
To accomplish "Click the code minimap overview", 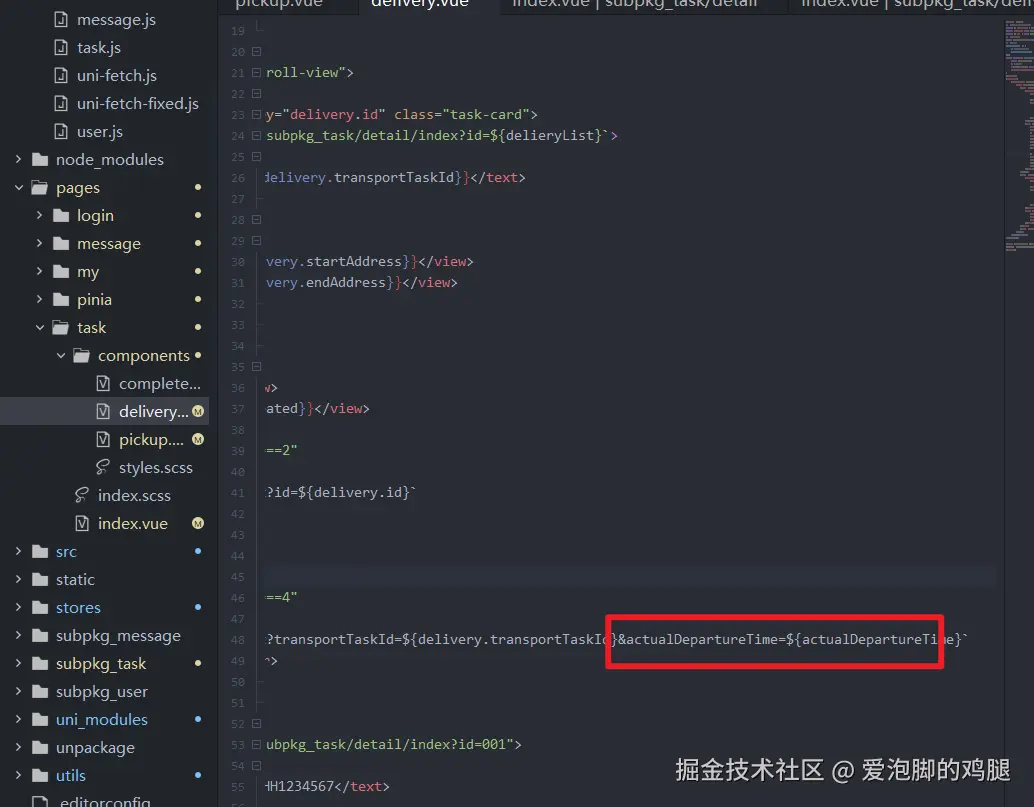I will coord(1019,135).
